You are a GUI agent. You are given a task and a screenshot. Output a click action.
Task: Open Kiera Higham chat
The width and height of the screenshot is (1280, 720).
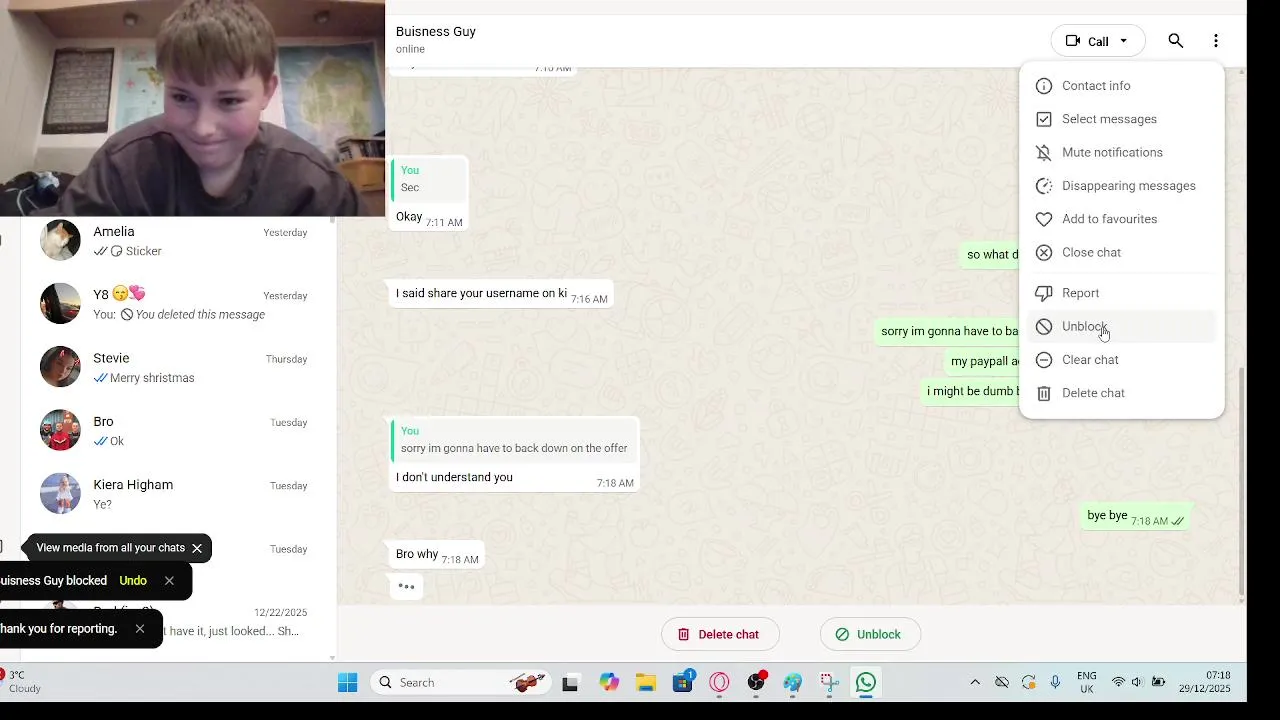tap(180, 494)
